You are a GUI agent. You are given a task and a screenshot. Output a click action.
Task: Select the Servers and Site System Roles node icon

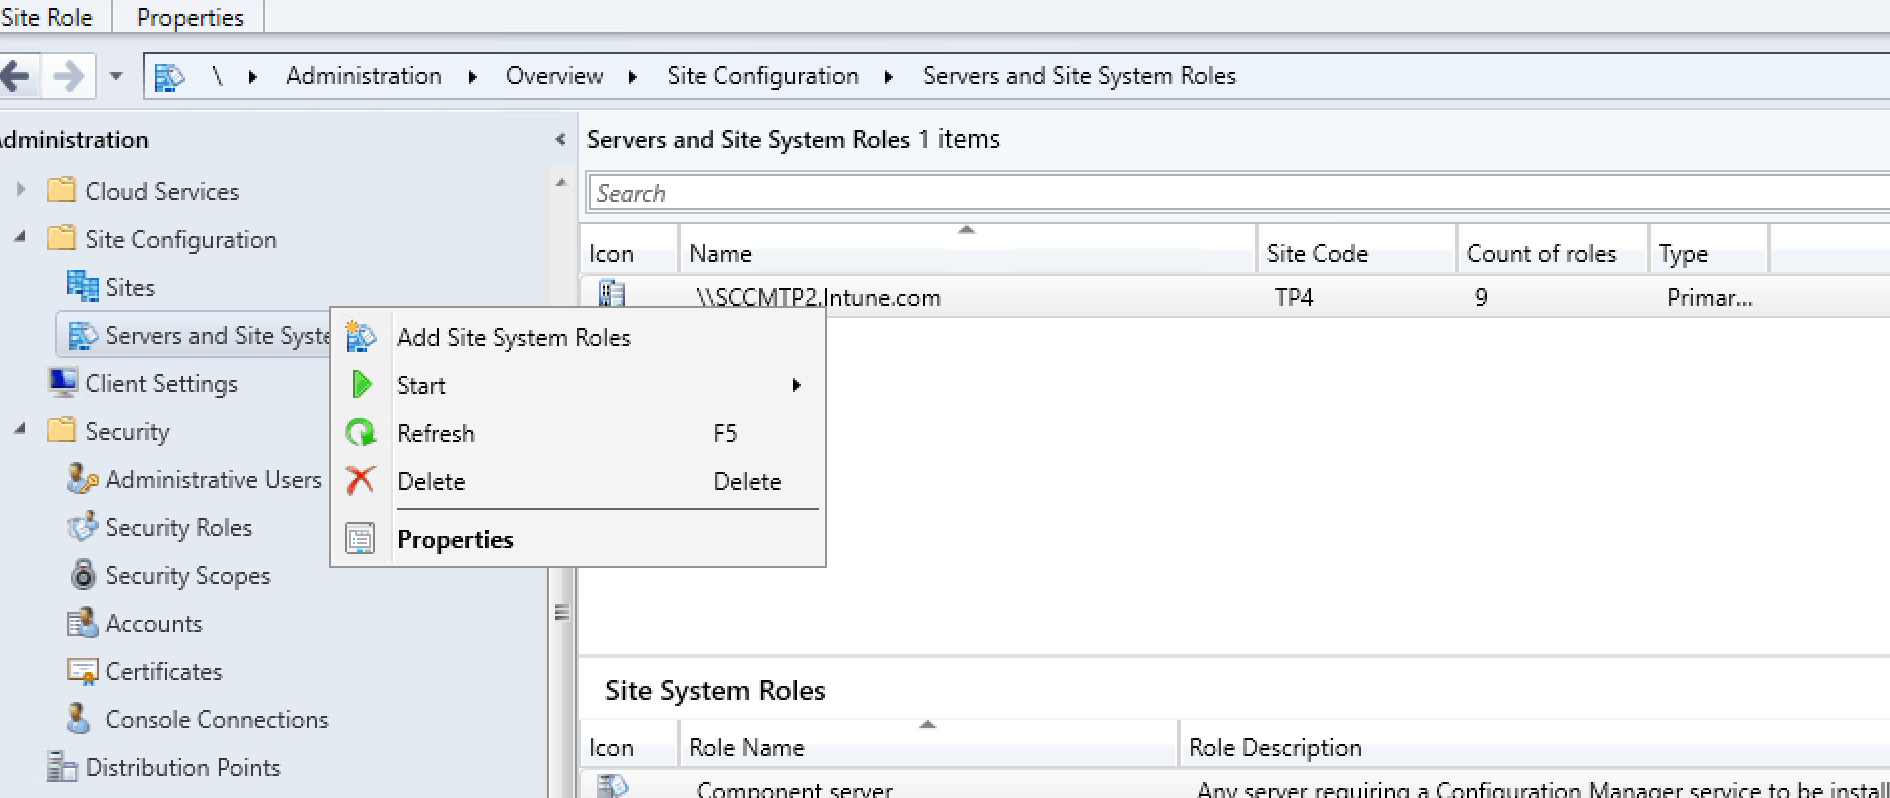point(82,336)
